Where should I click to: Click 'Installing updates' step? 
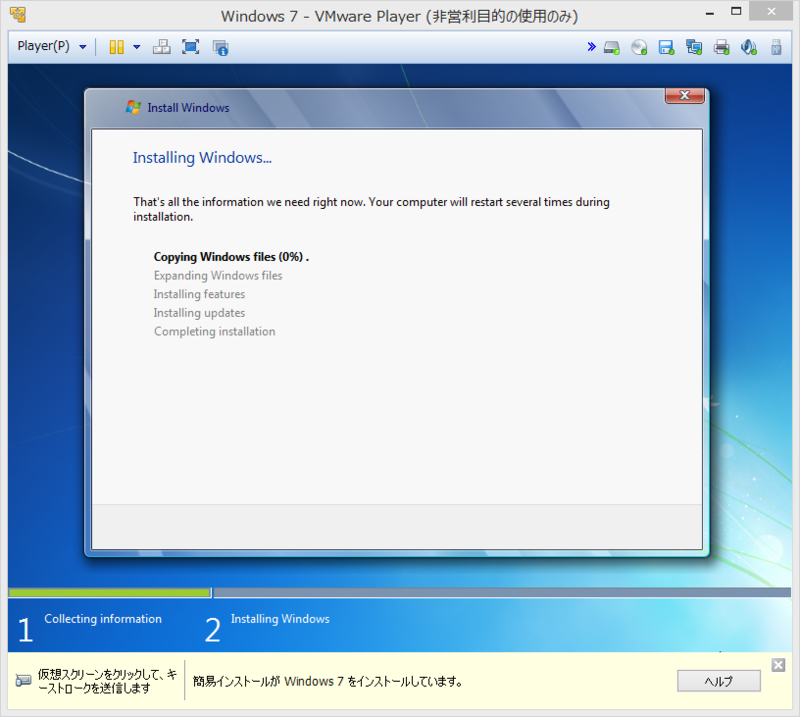click(199, 313)
